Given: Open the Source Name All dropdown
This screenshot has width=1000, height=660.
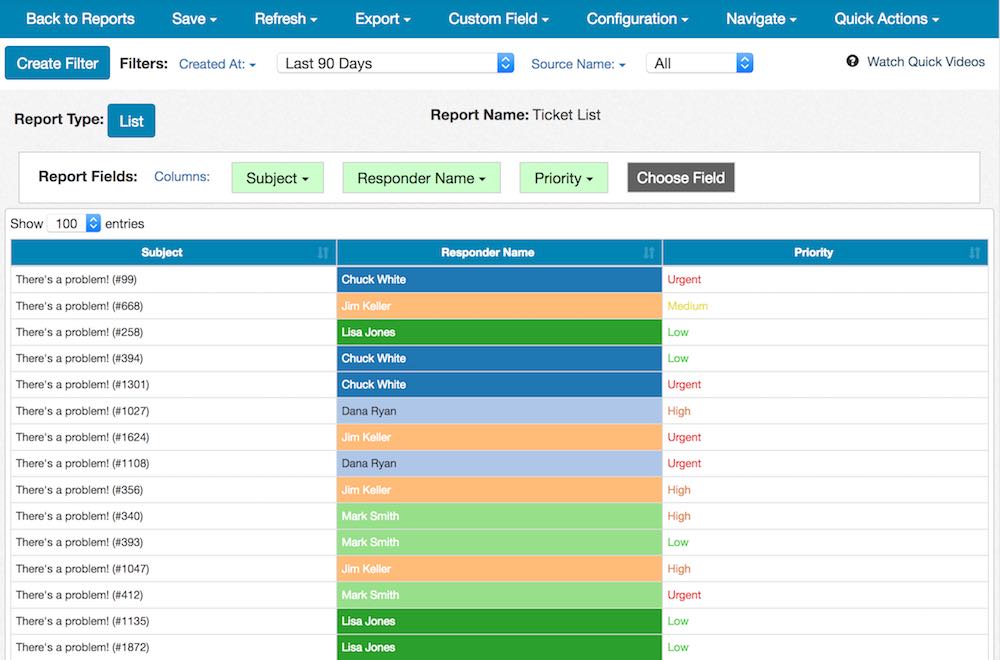Looking at the screenshot, I should click(699, 63).
